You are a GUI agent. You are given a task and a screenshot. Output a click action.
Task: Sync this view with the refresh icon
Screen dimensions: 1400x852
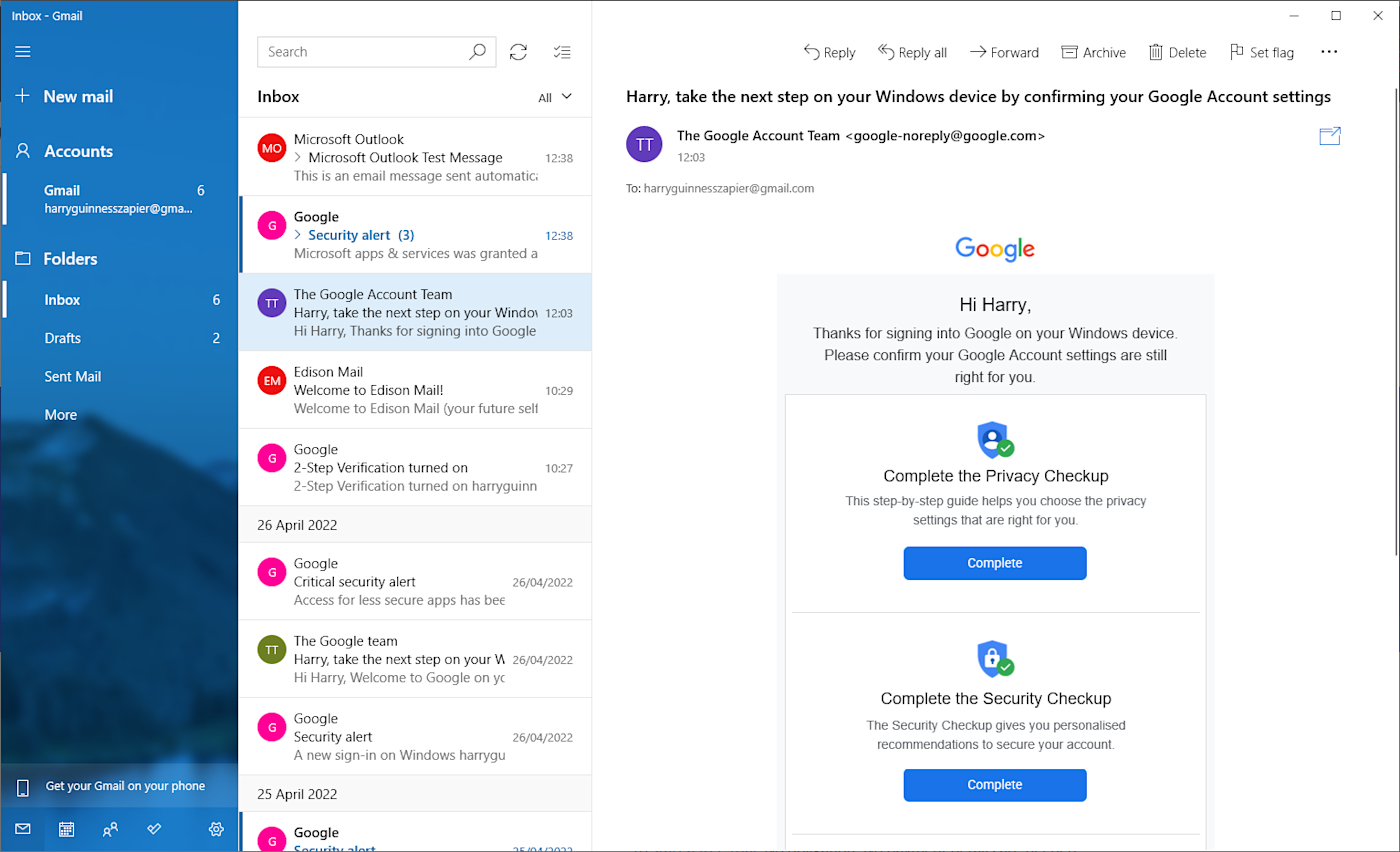coord(518,52)
